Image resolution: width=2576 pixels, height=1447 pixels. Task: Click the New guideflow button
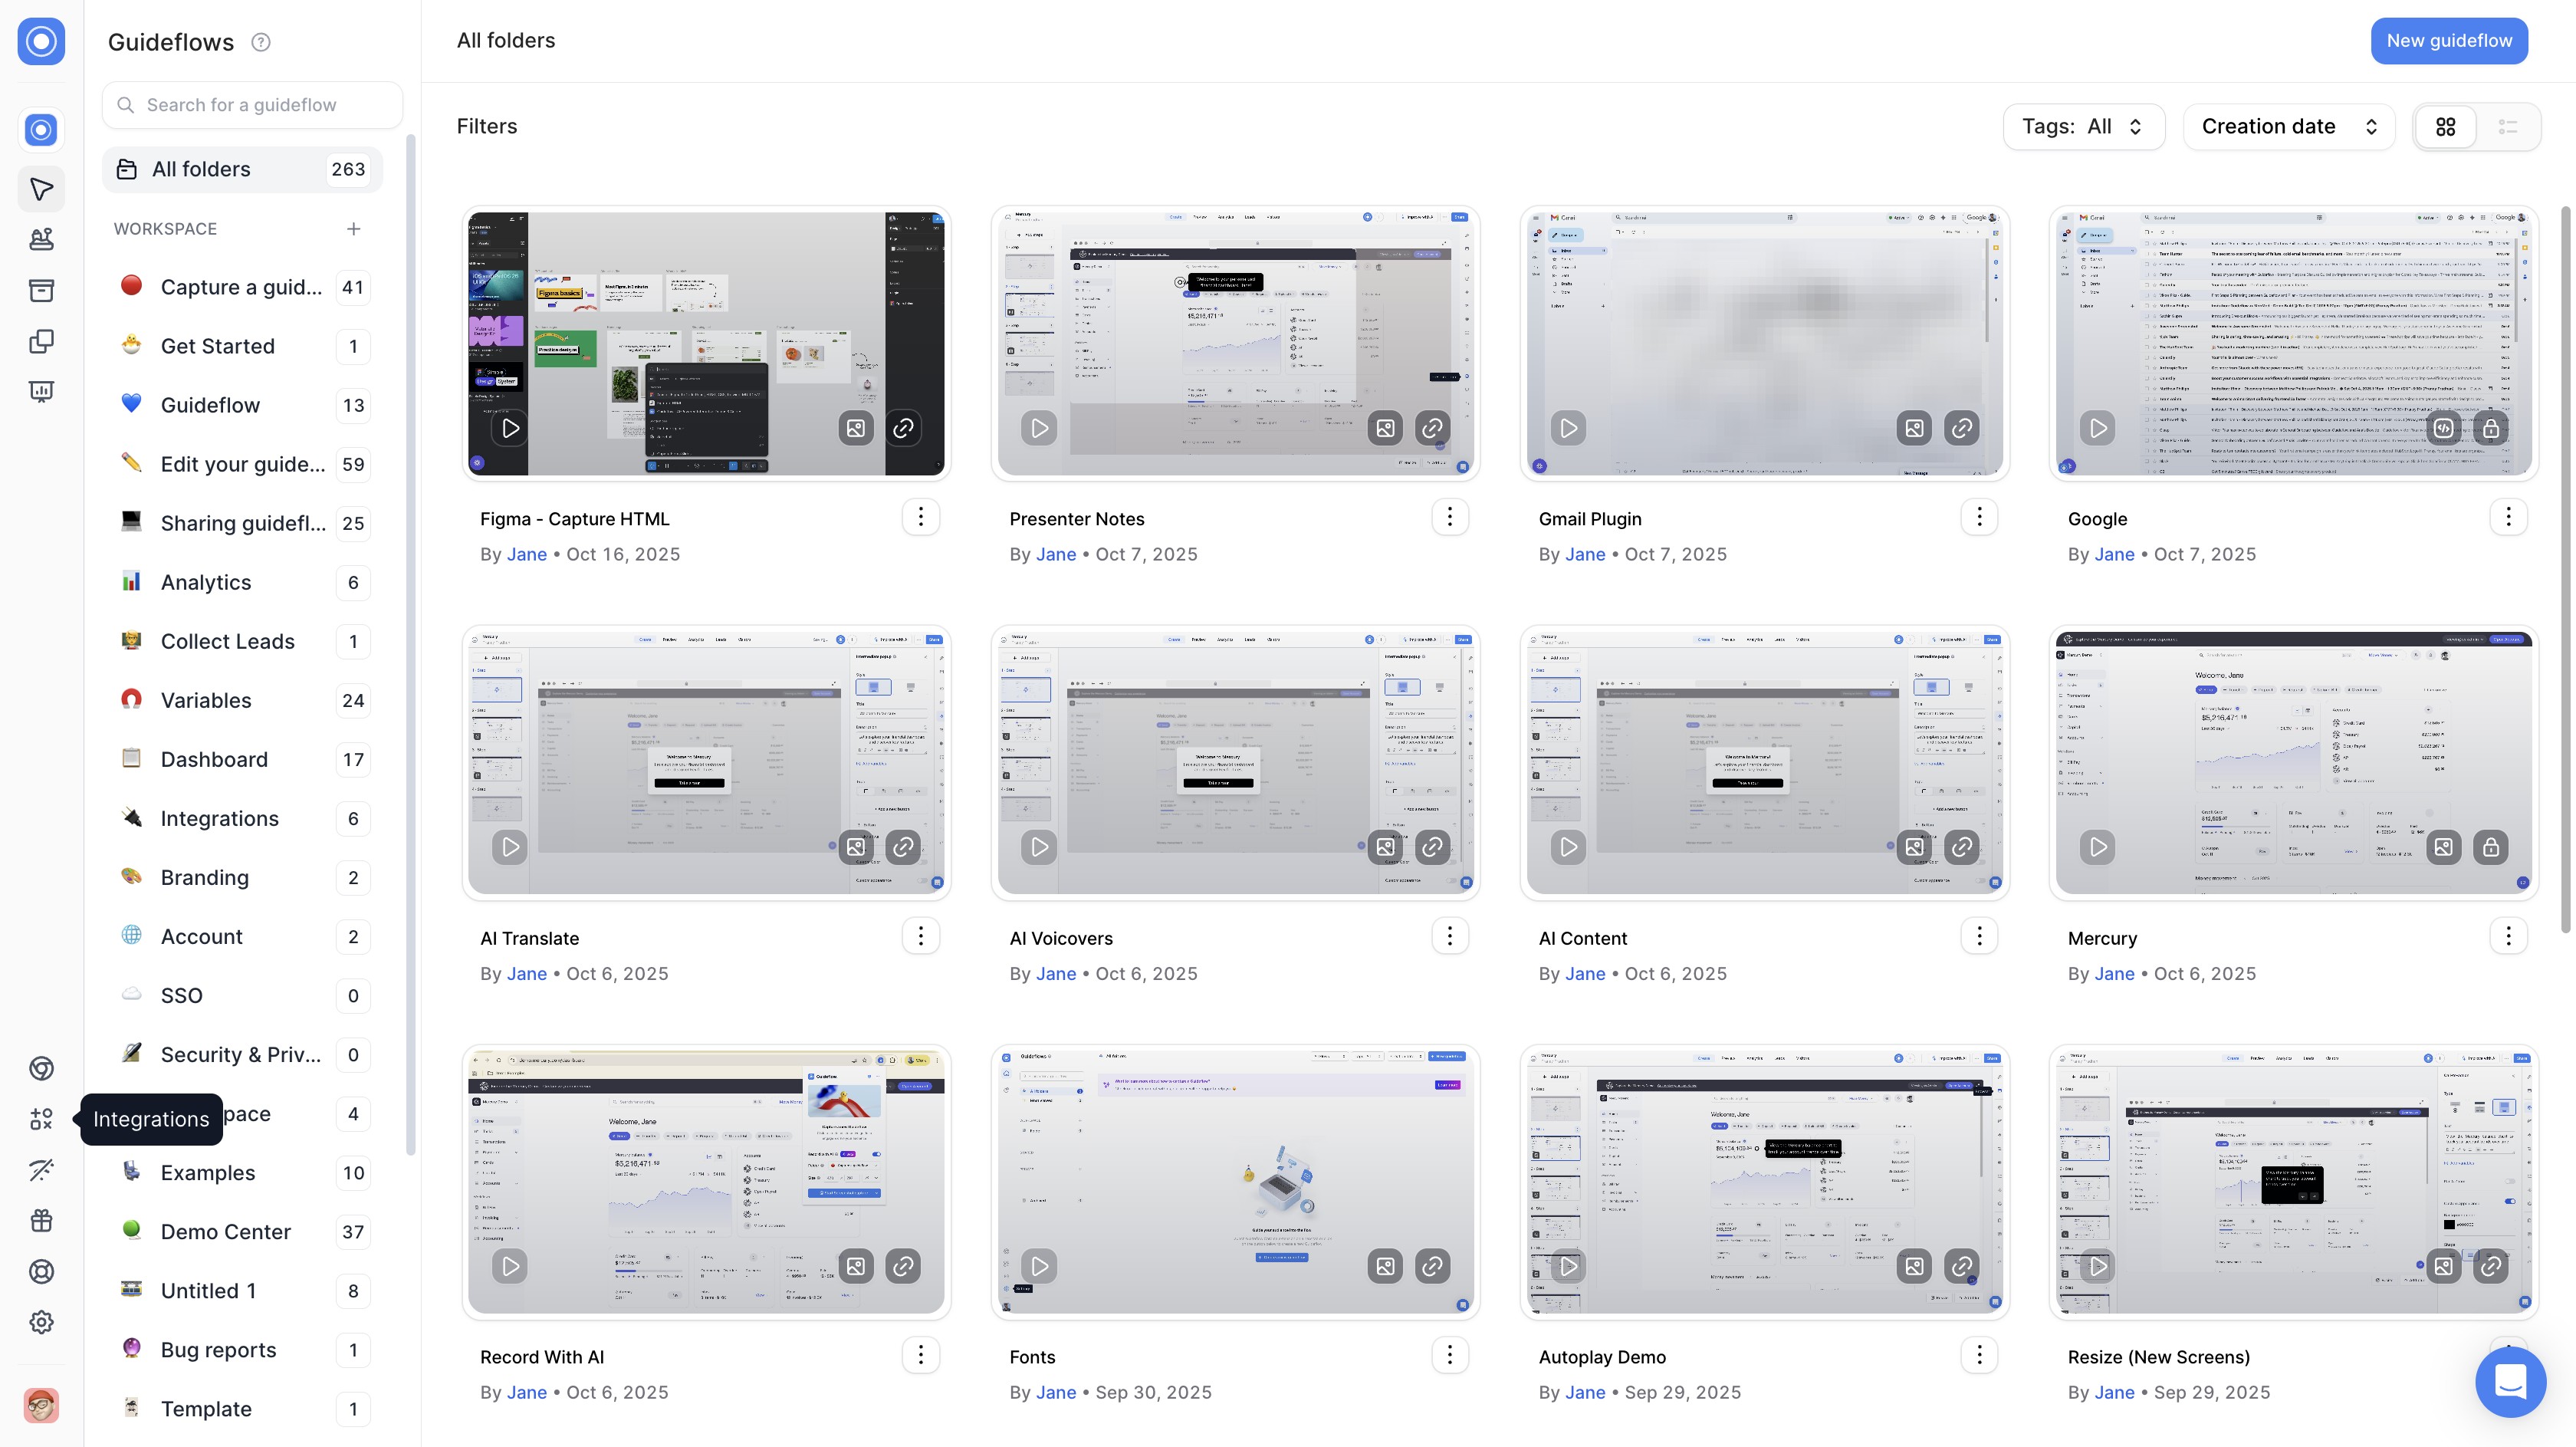point(2449,41)
